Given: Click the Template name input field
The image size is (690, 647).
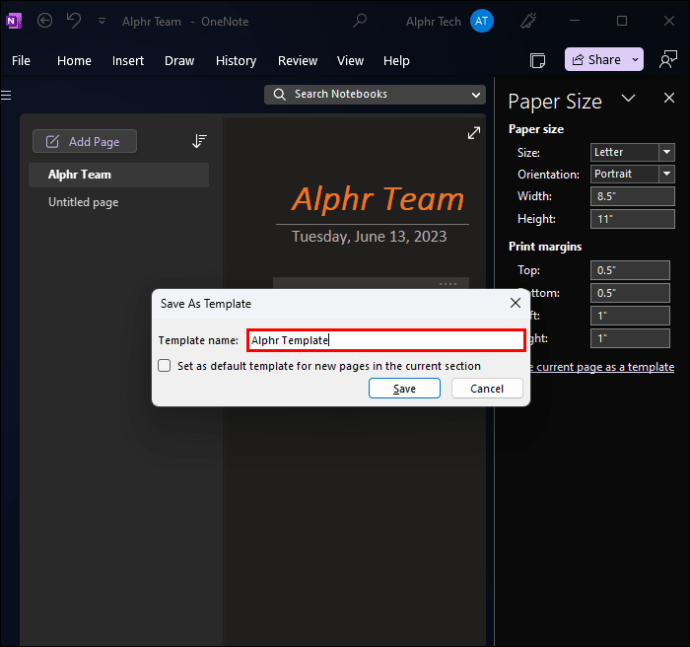Looking at the screenshot, I should [x=386, y=340].
